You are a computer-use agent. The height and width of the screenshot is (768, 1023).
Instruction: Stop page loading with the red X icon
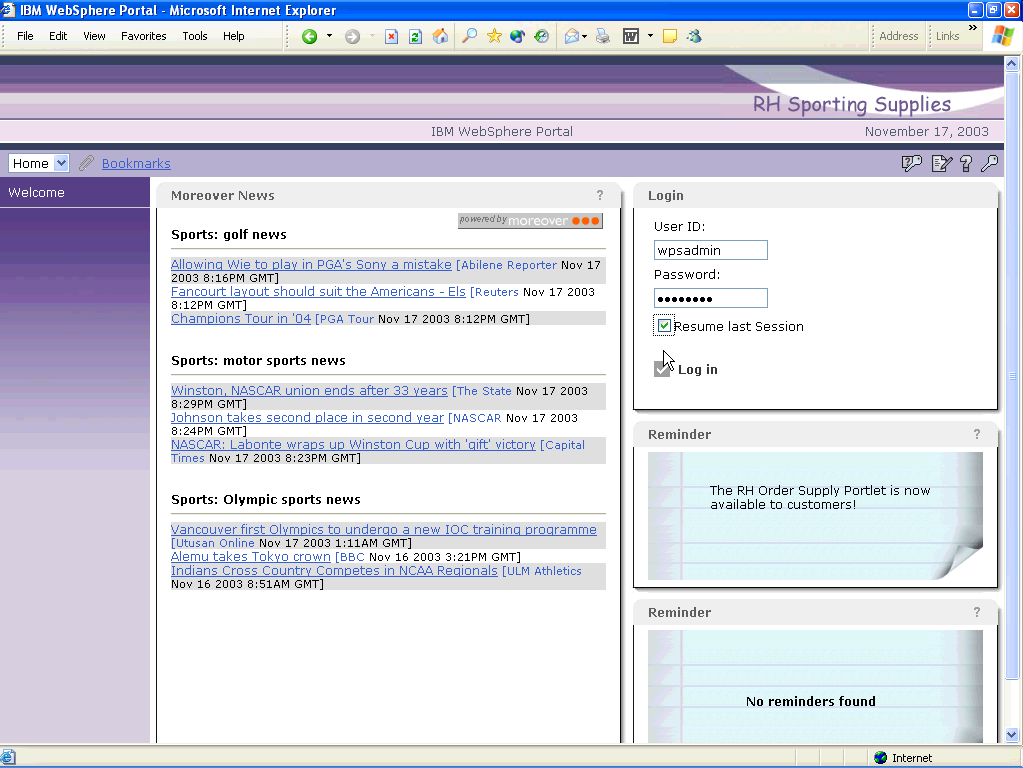click(391, 37)
